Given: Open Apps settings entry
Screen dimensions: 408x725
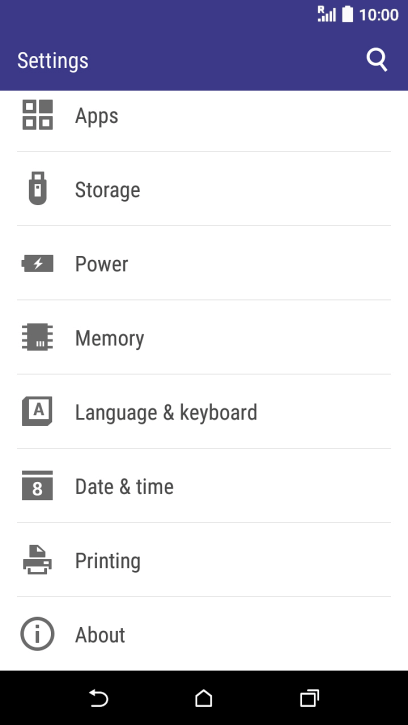Looking at the screenshot, I should pos(204,115).
